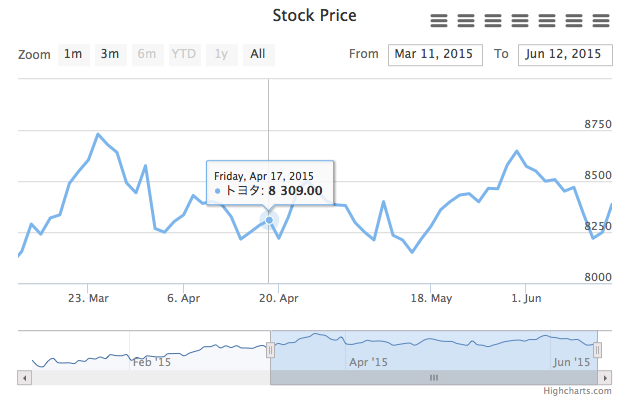Viewport: 627px width, 404px height.
Task: Click the navigator's left range handle
Action: pyautogui.click(x=270, y=350)
